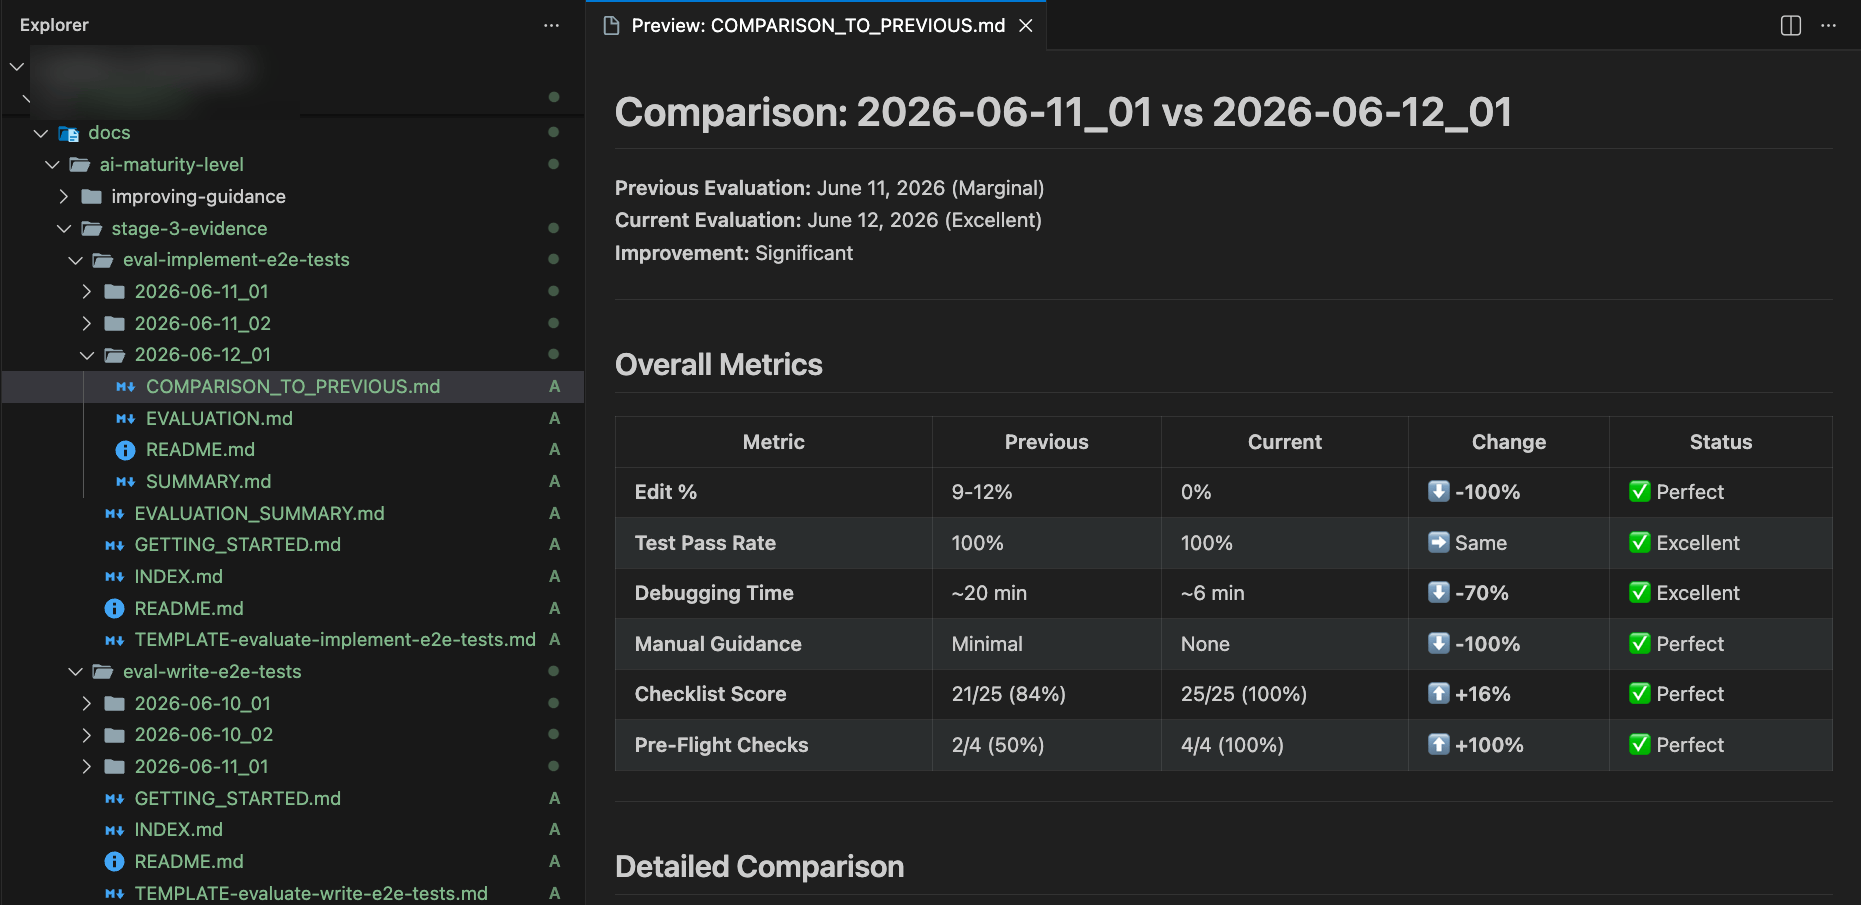Open editor more actions ellipsis
The image size is (1861, 905).
click(1828, 25)
